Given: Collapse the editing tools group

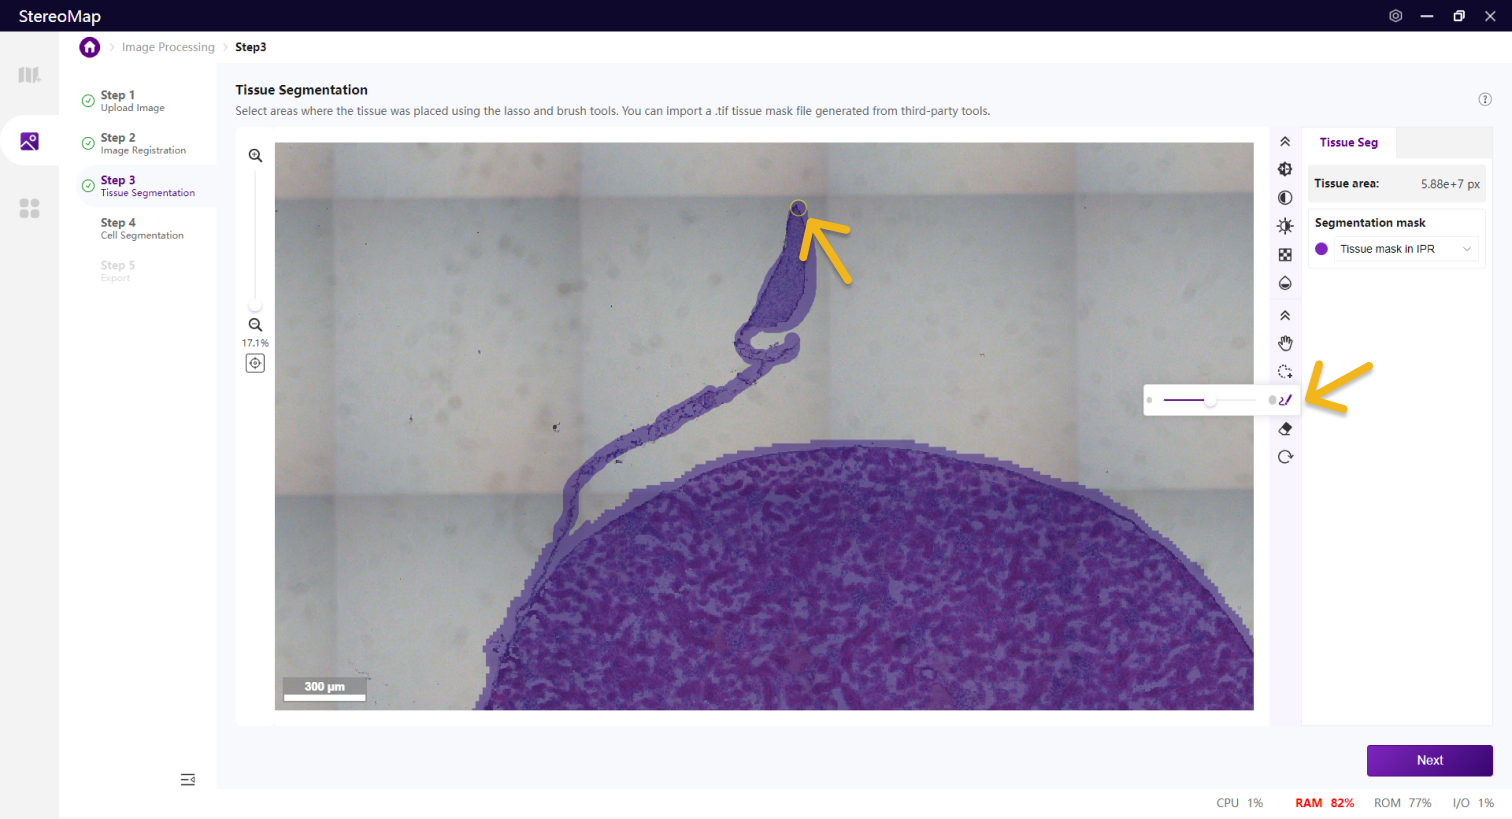Looking at the screenshot, I should (x=1285, y=315).
